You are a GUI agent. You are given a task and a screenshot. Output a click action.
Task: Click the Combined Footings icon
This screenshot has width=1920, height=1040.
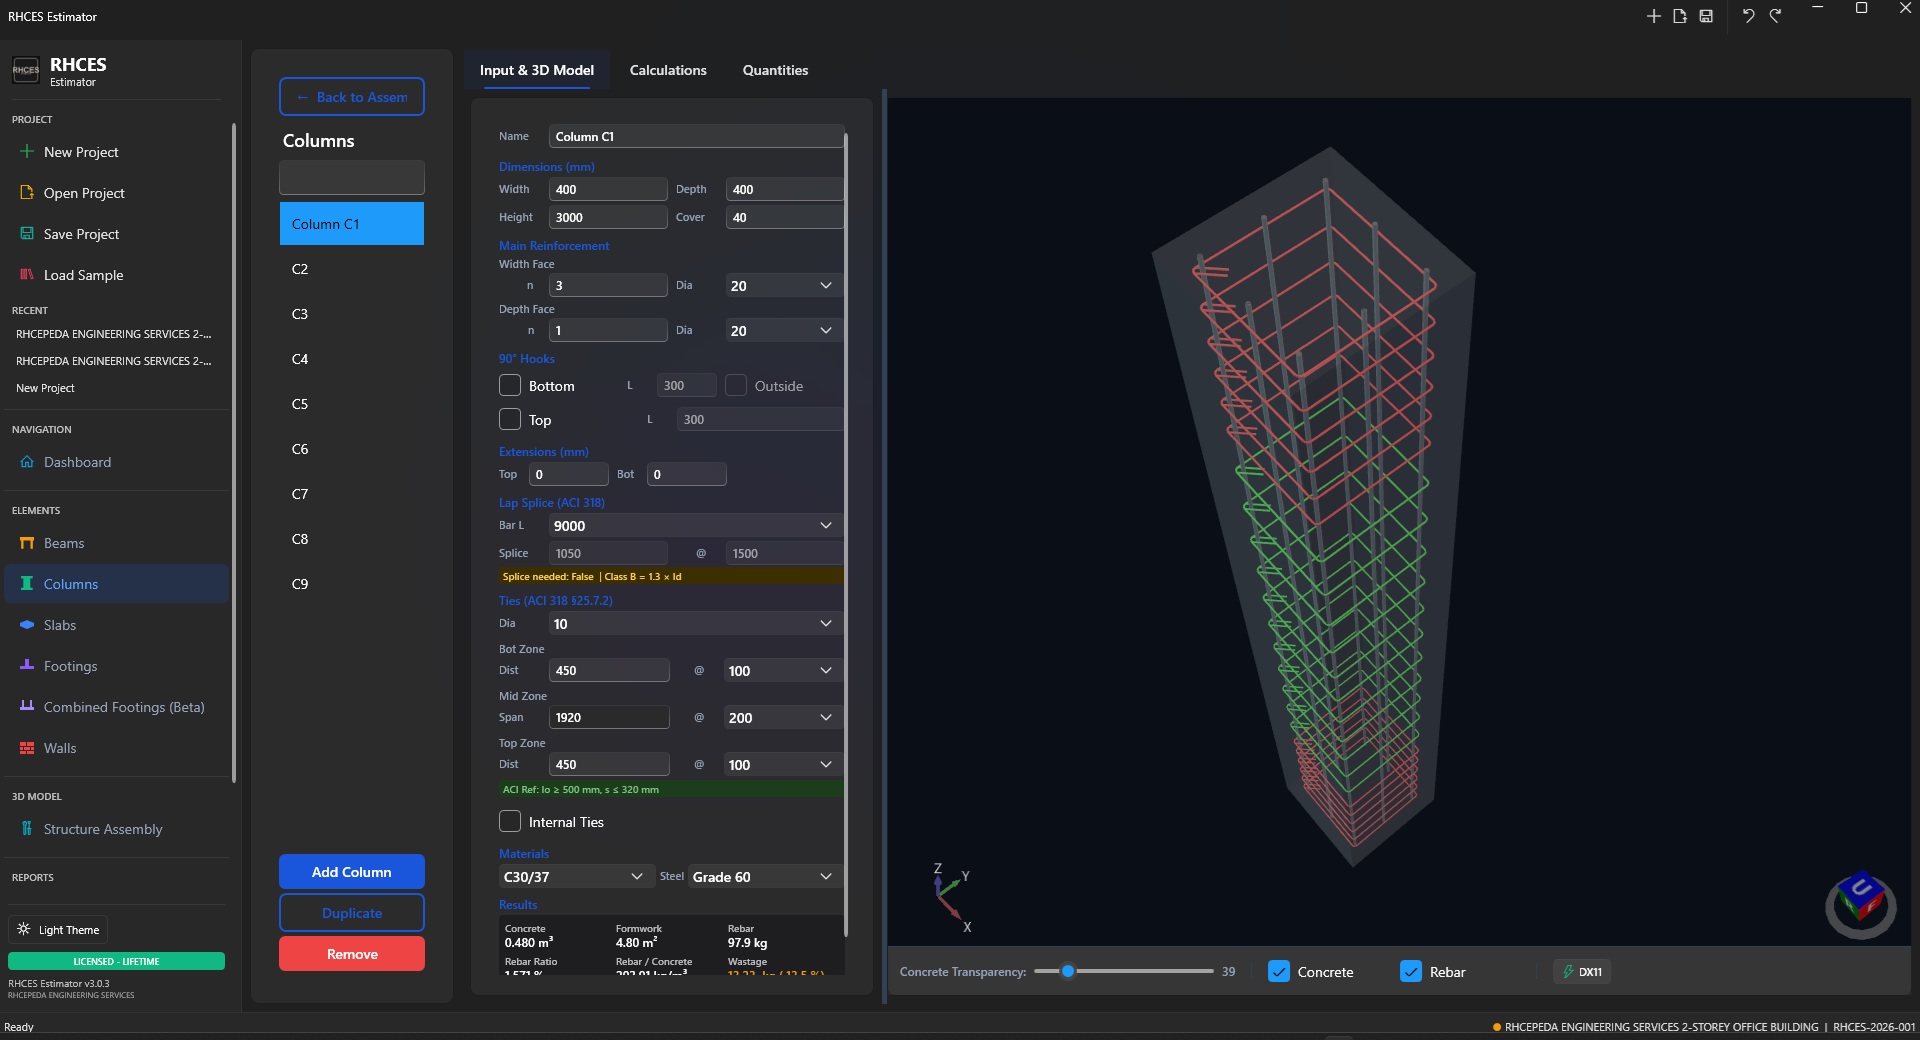tap(27, 707)
